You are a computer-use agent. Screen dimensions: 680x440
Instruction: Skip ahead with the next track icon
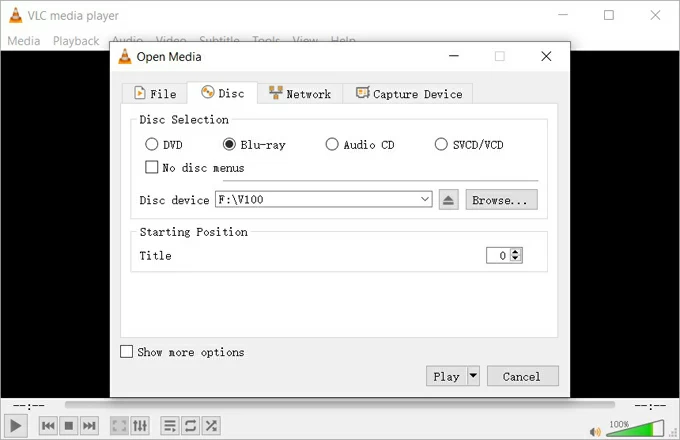[x=89, y=426]
